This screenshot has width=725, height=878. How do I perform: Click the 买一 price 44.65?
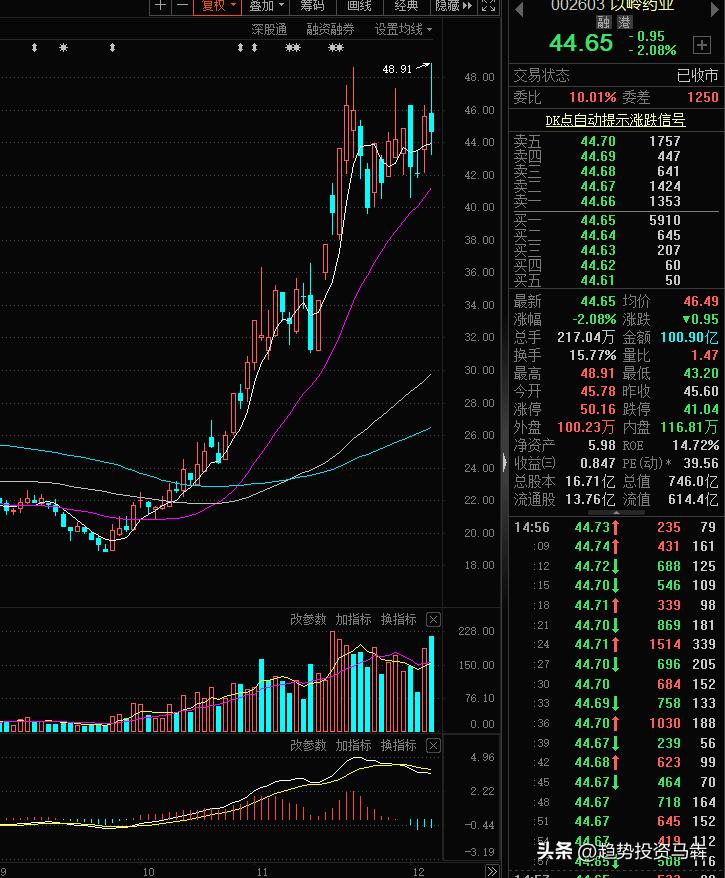(x=598, y=220)
